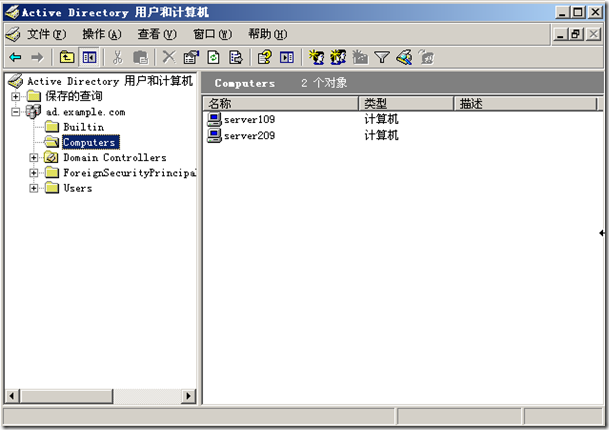Restore the inner MMC child window
The image size is (609, 430).
576,34
